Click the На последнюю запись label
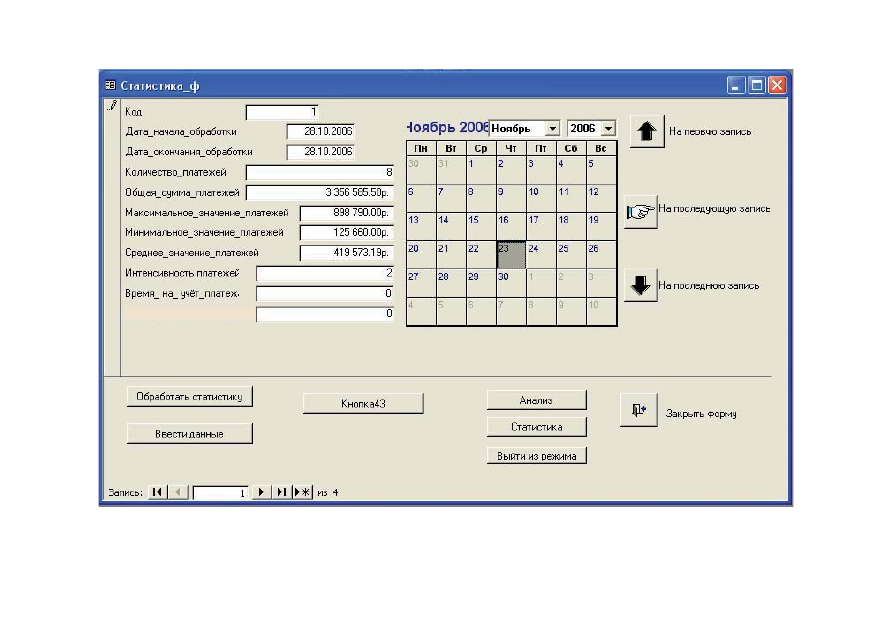The height and width of the screenshot is (629, 893). (708, 285)
